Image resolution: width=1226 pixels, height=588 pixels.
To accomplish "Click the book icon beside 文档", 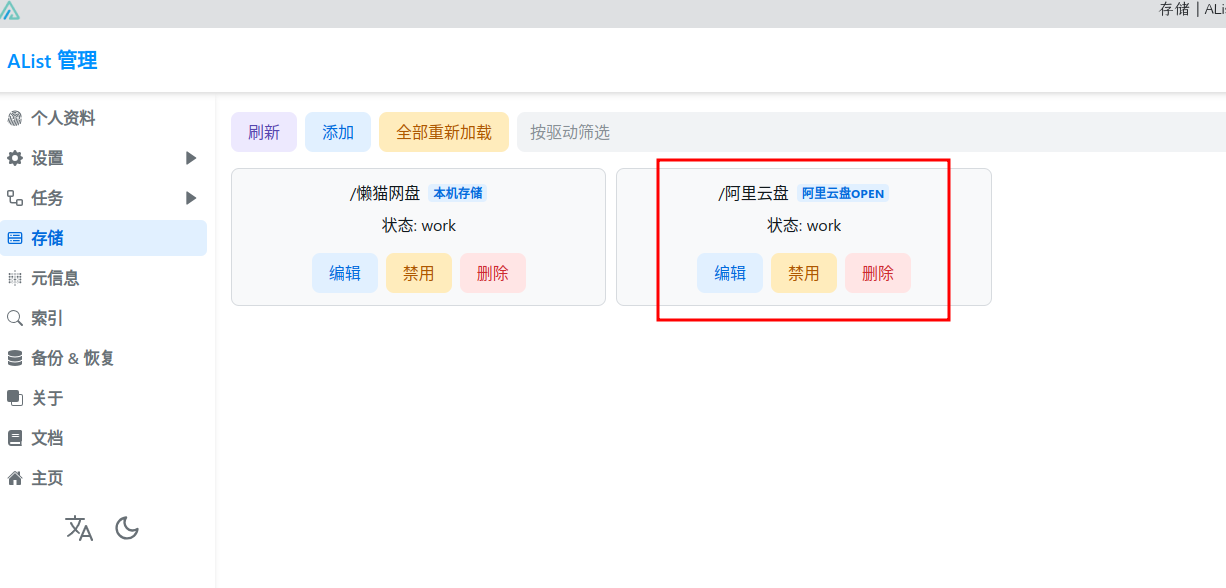I will (15, 438).
